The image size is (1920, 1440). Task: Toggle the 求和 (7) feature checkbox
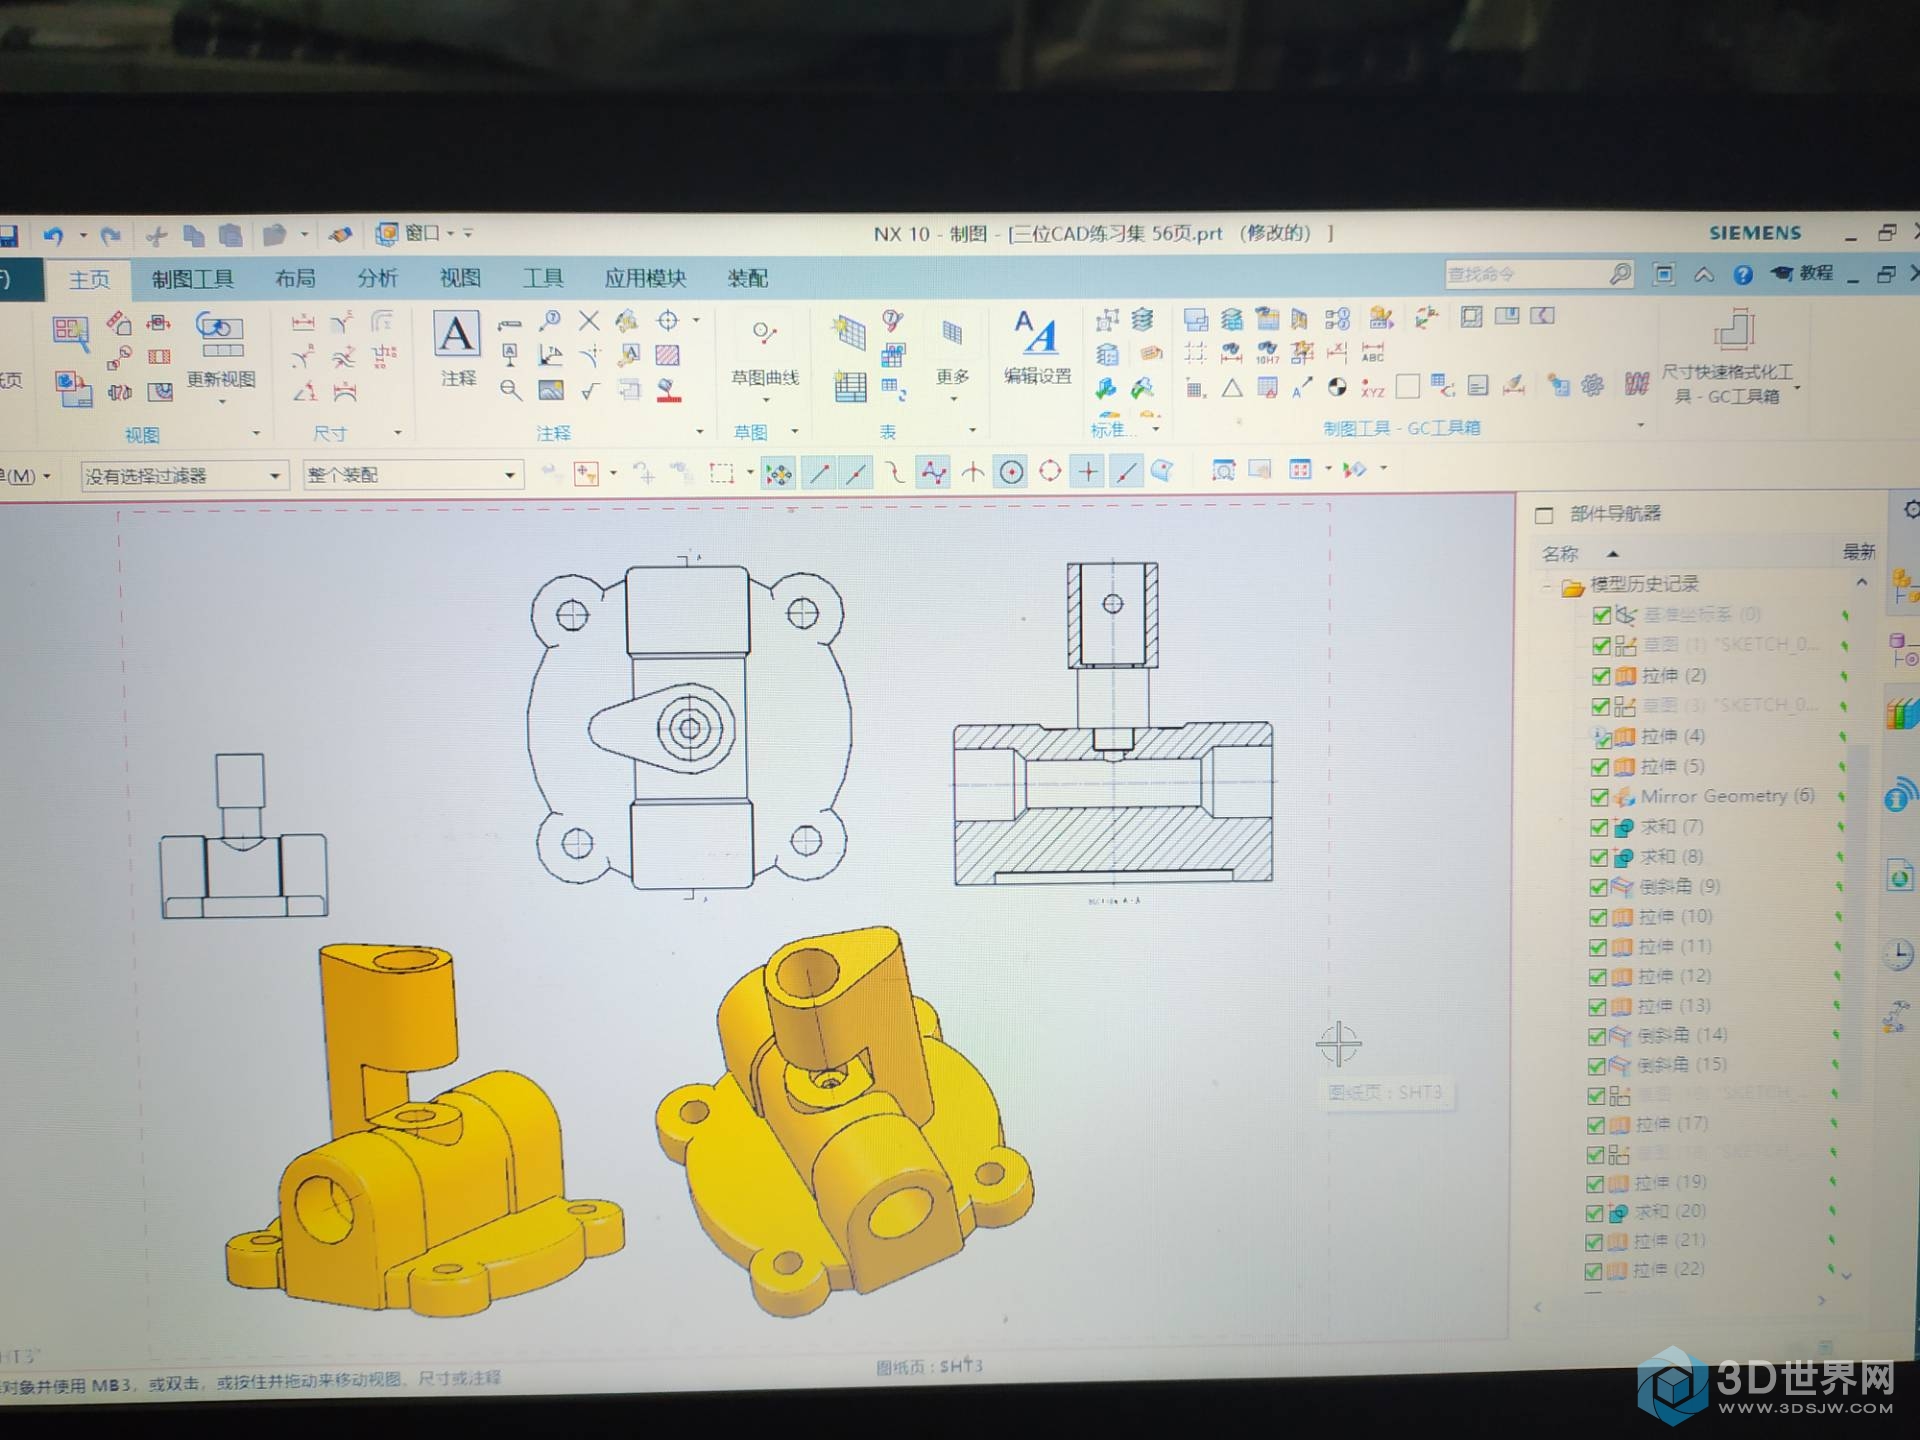click(x=1599, y=827)
